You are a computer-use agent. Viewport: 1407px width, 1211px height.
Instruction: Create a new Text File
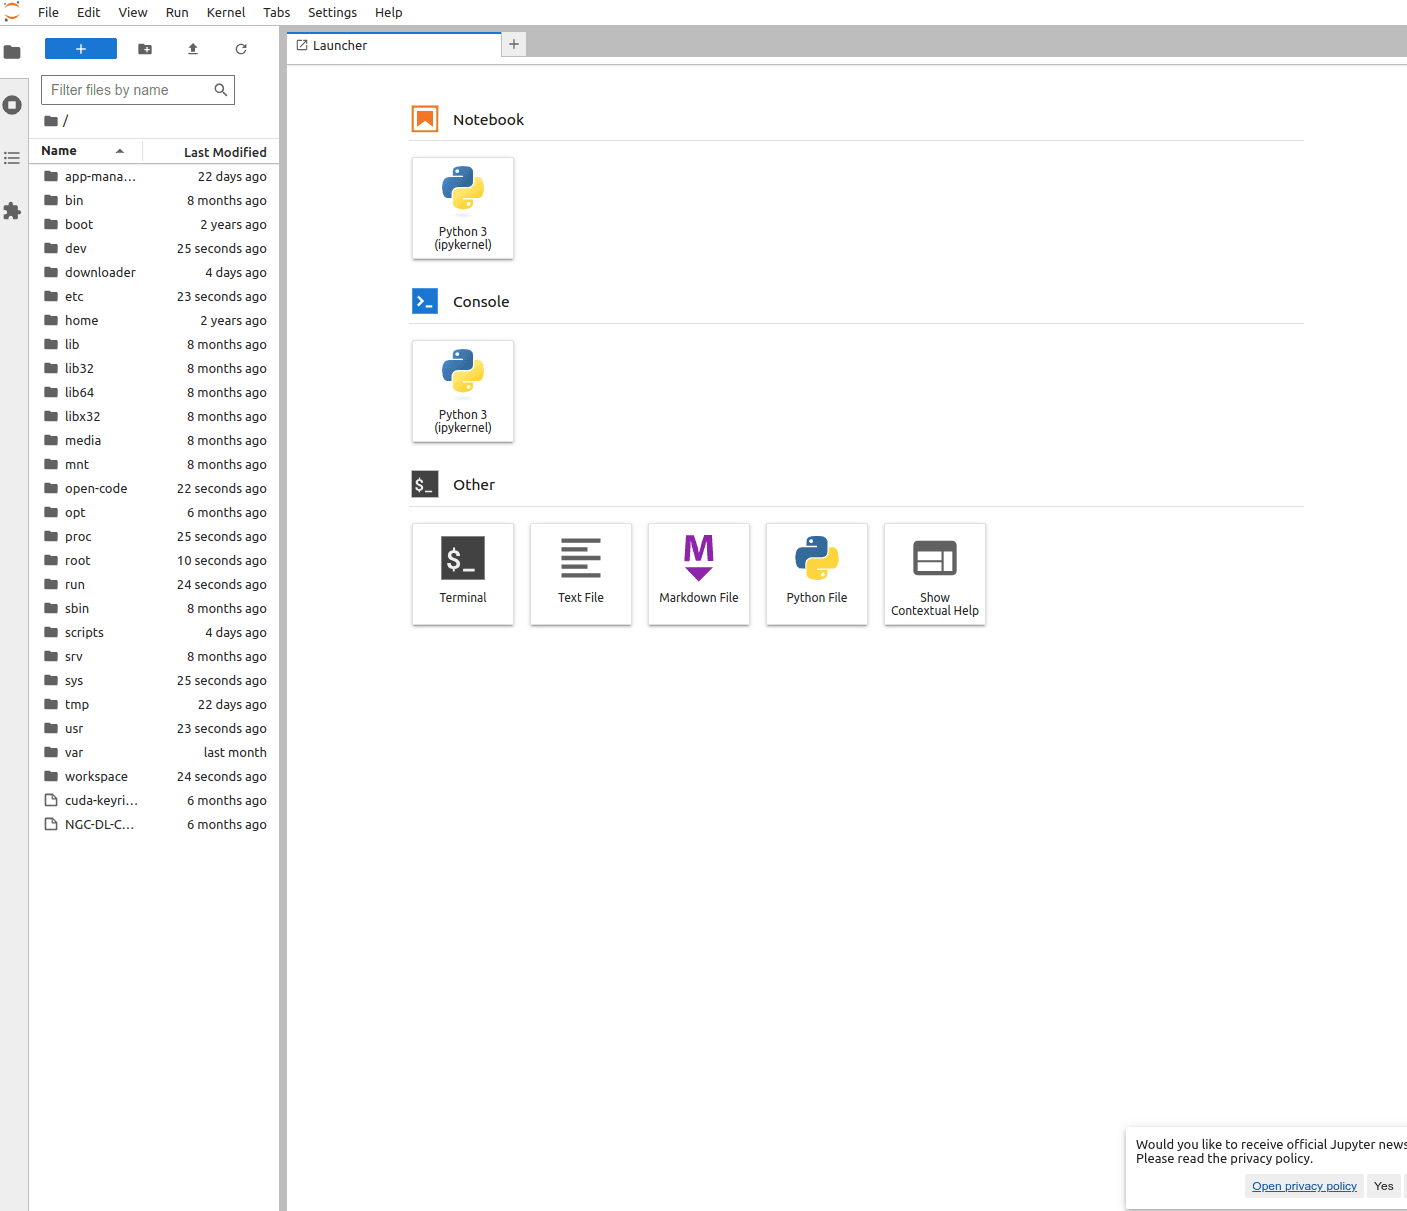(581, 574)
